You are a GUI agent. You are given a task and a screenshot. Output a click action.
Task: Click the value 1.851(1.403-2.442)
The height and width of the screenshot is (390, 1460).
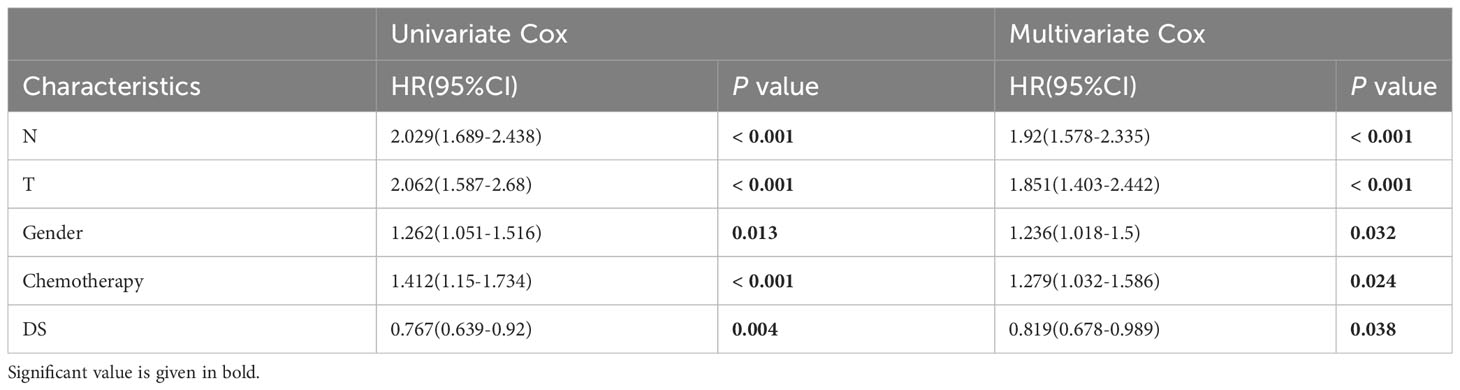tap(1085, 184)
